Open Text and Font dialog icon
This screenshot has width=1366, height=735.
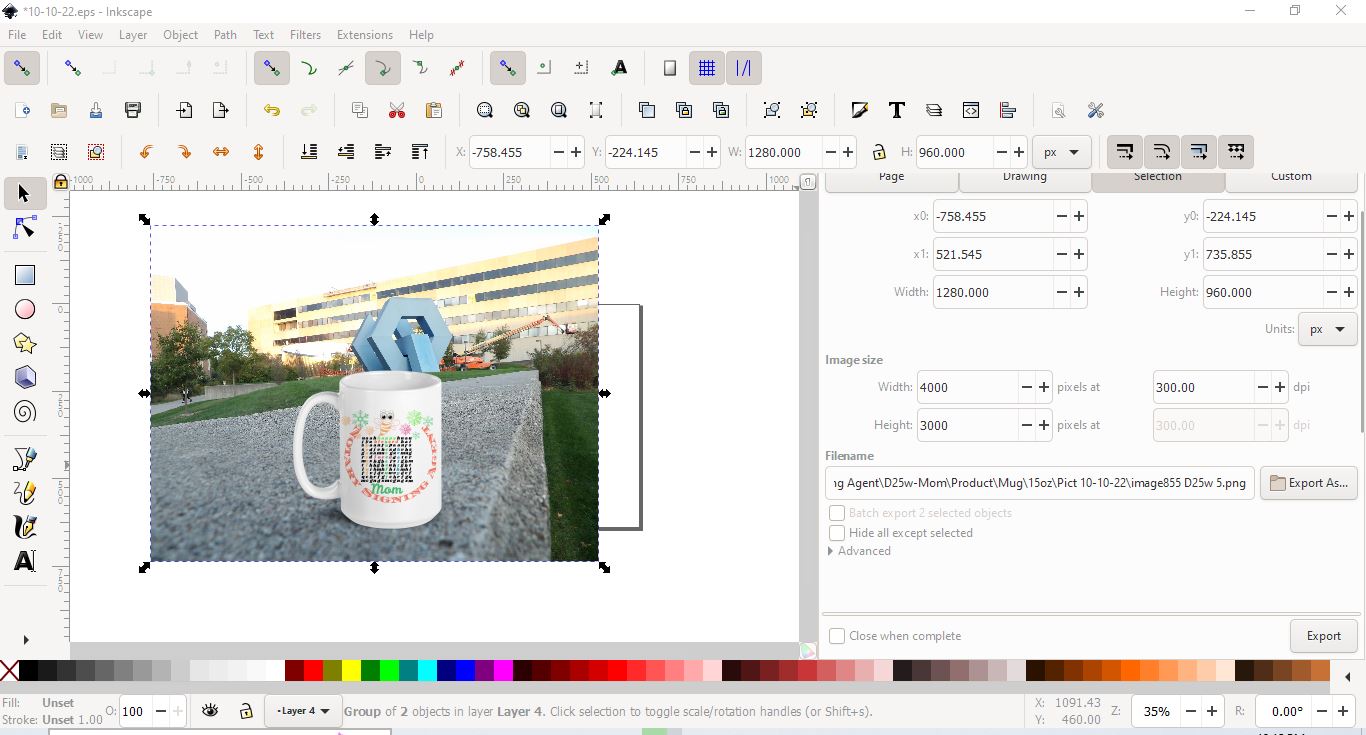click(x=897, y=110)
